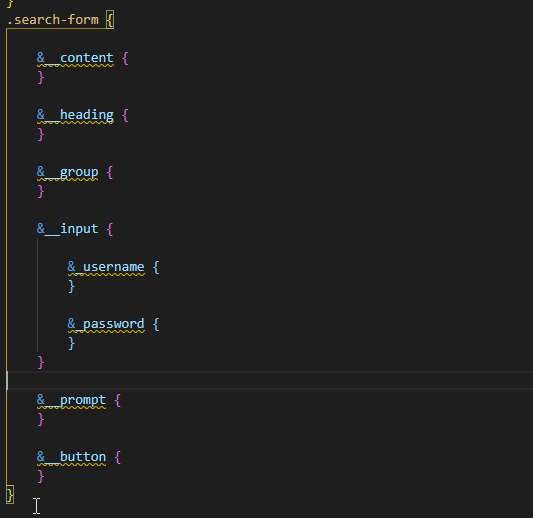Click the .search-form selector text
Image resolution: width=533 pixels, height=518 pixels.
[x=53, y=20]
